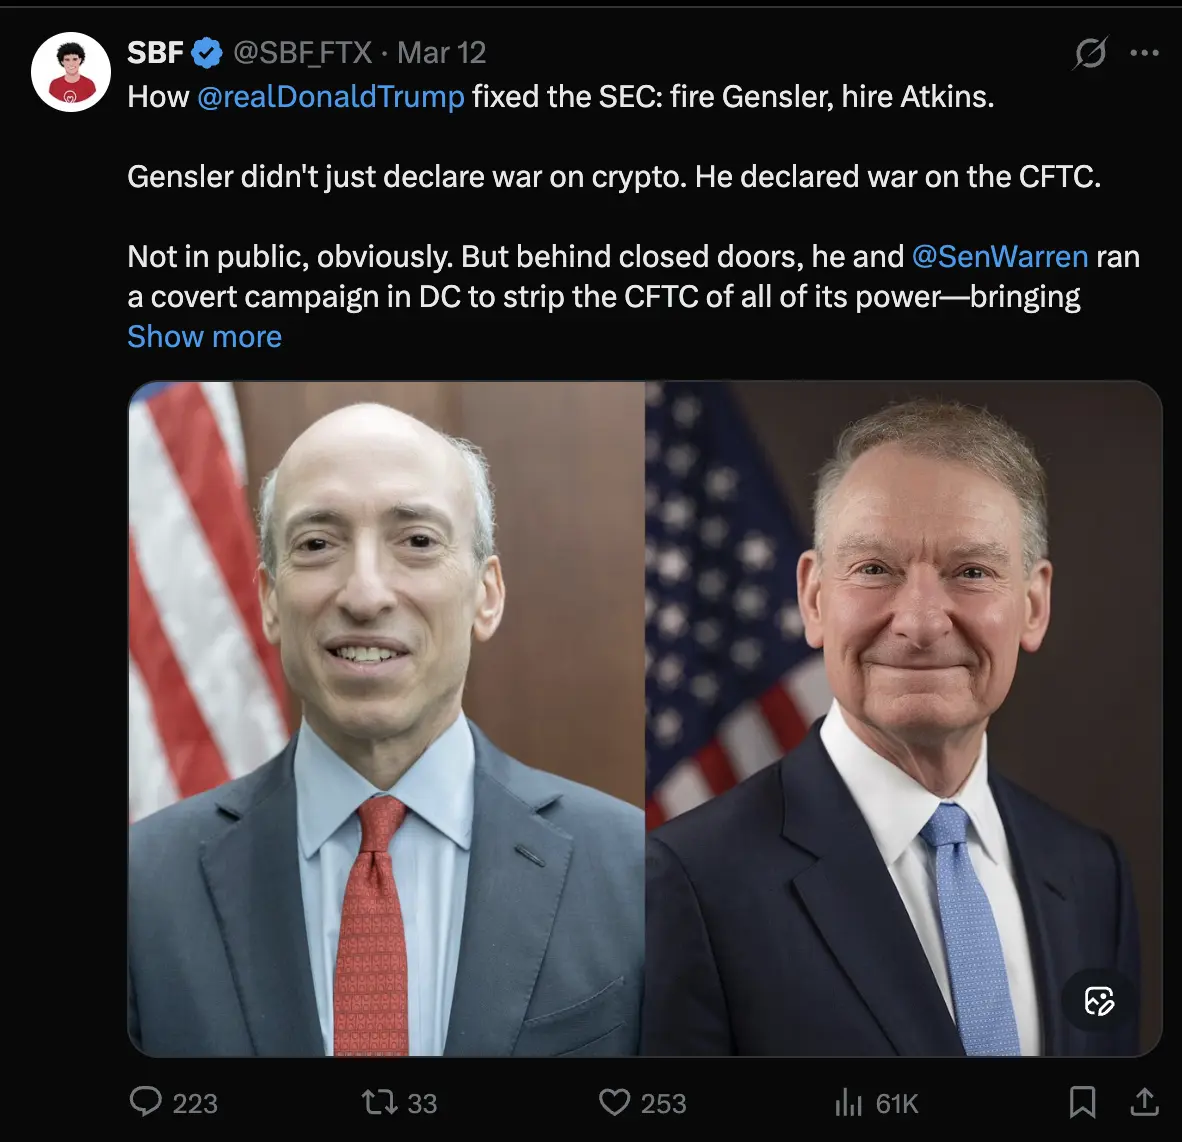Expand the post with Show more

click(x=204, y=337)
